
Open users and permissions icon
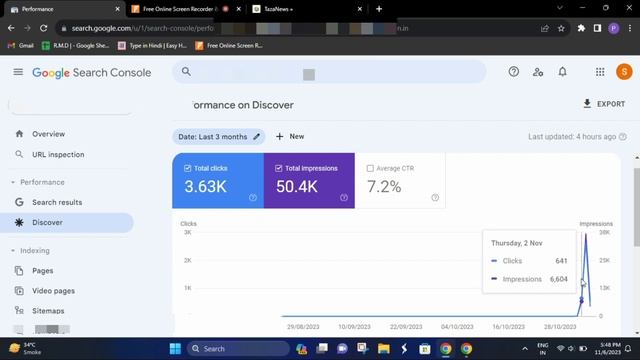tap(538, 72)
